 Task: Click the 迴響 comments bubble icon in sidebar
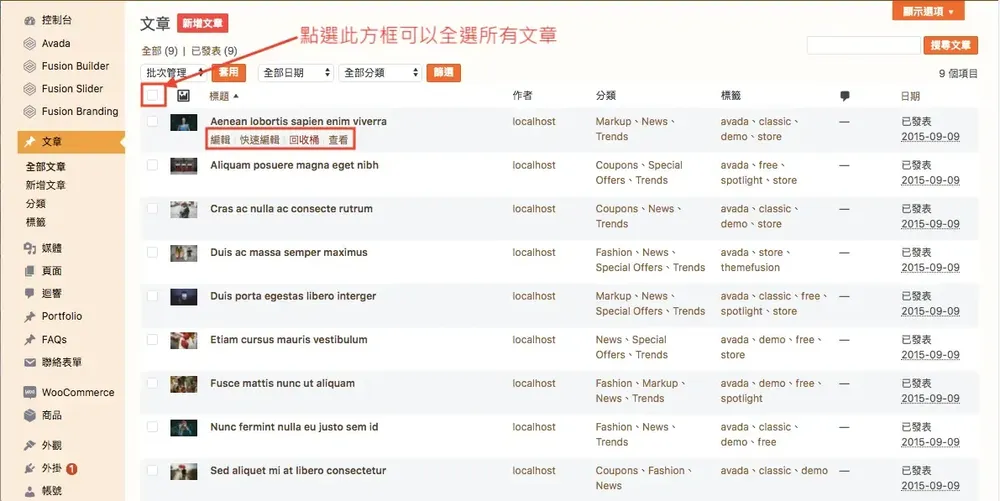coord(29,293)
